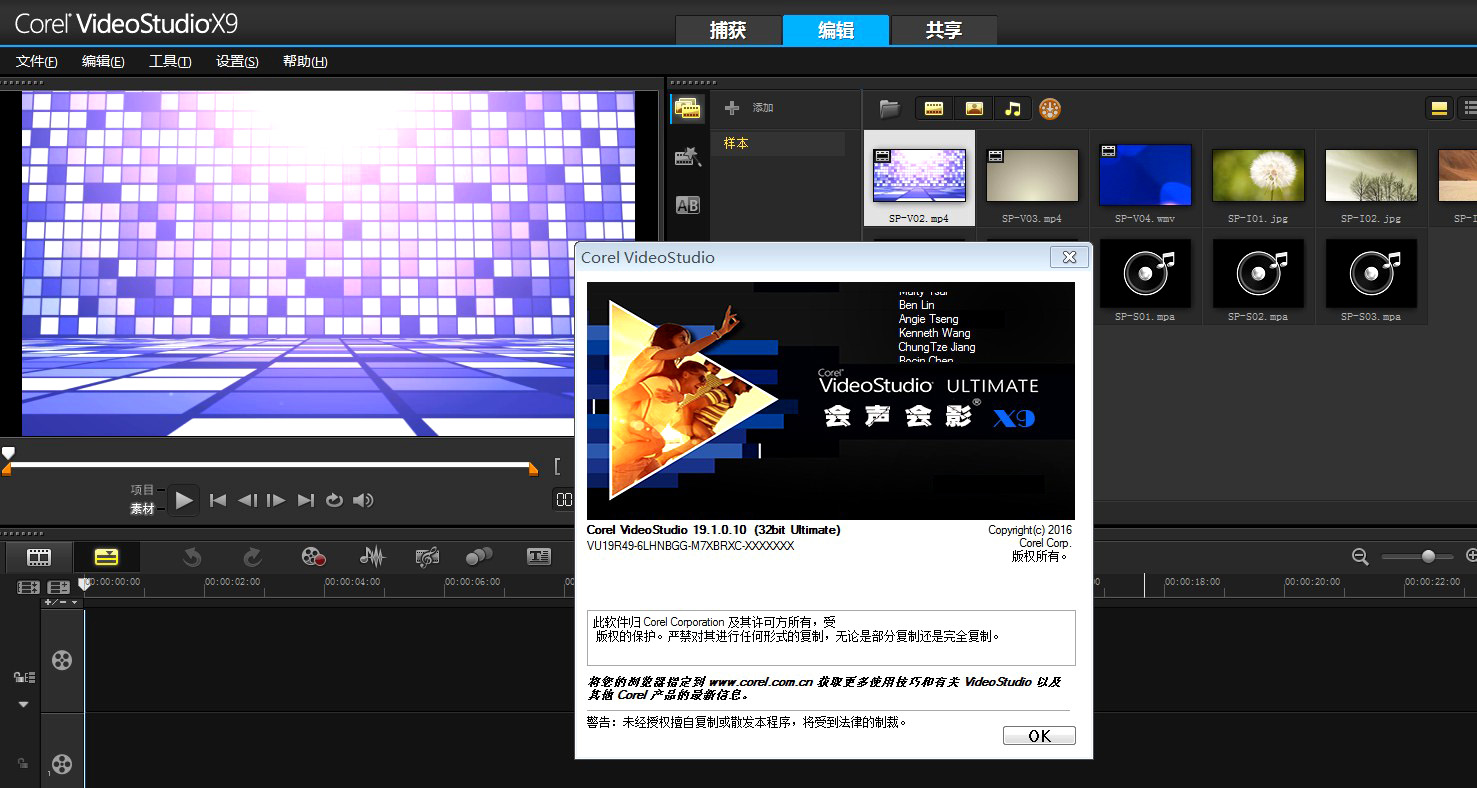
Task: Select 项目 (Project) playback mode
Action: 143,490
